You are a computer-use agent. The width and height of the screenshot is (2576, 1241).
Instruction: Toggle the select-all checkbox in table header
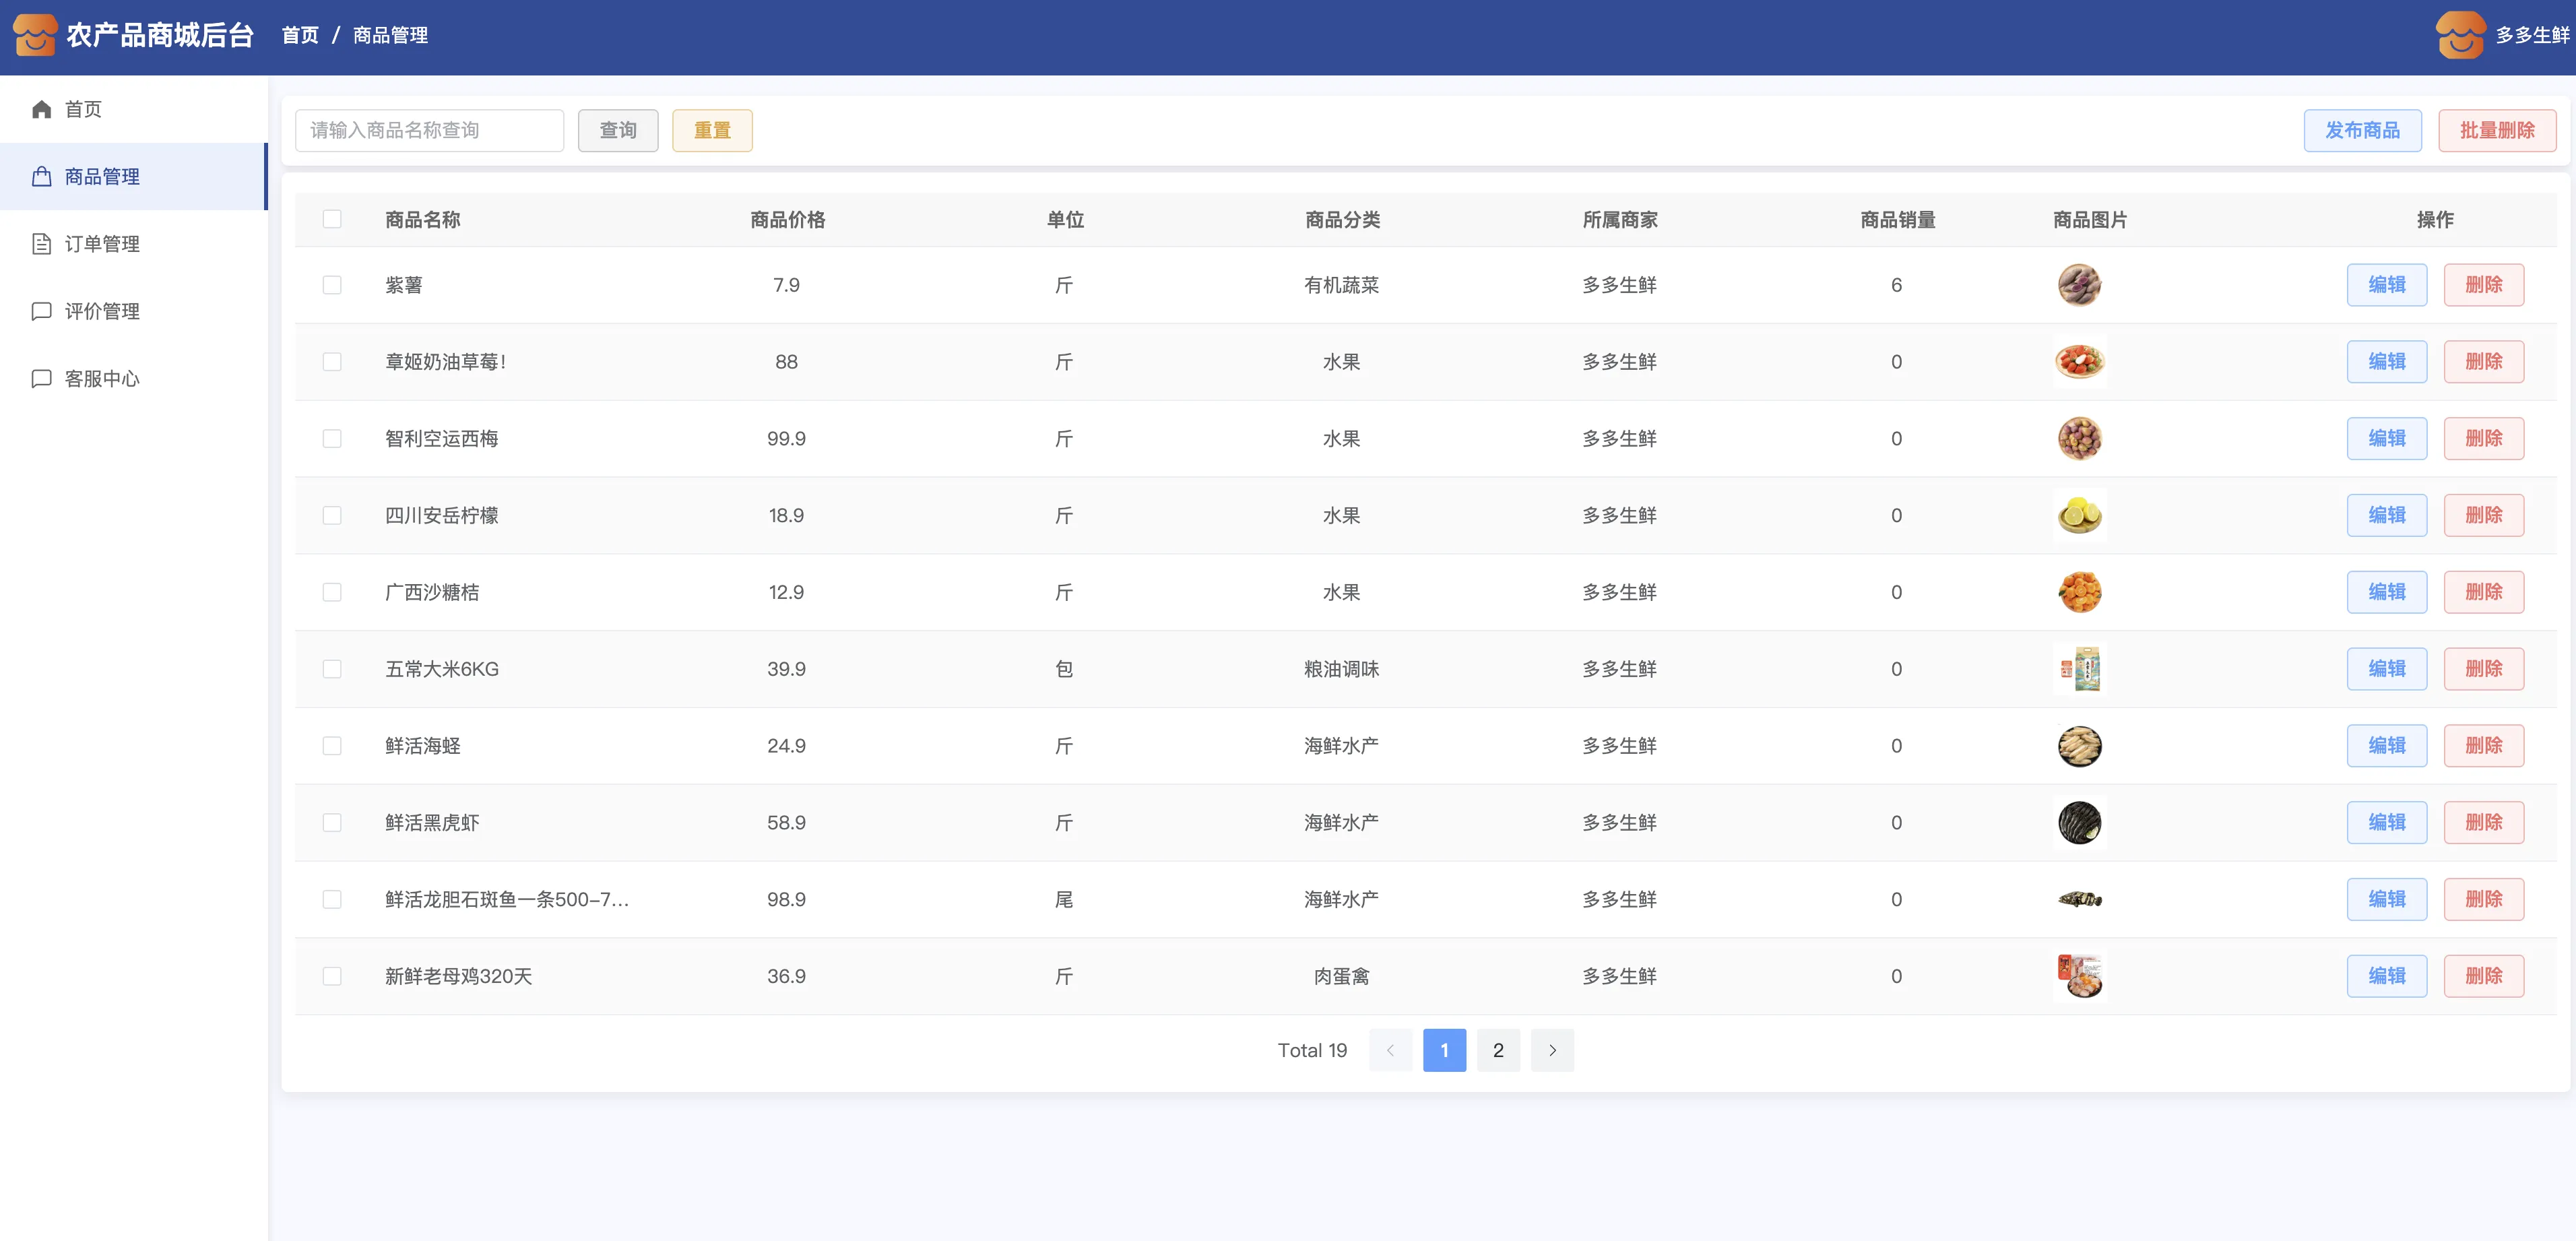click(332, 219)
